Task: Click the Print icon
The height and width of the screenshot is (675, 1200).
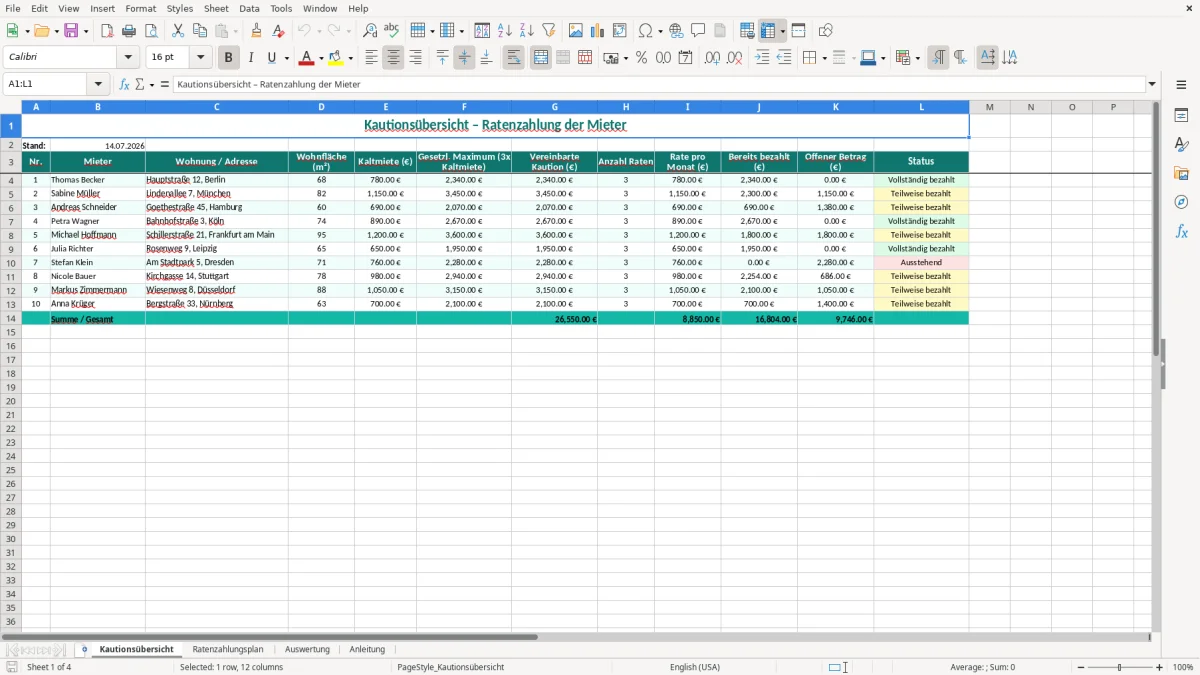Action: 129,31
